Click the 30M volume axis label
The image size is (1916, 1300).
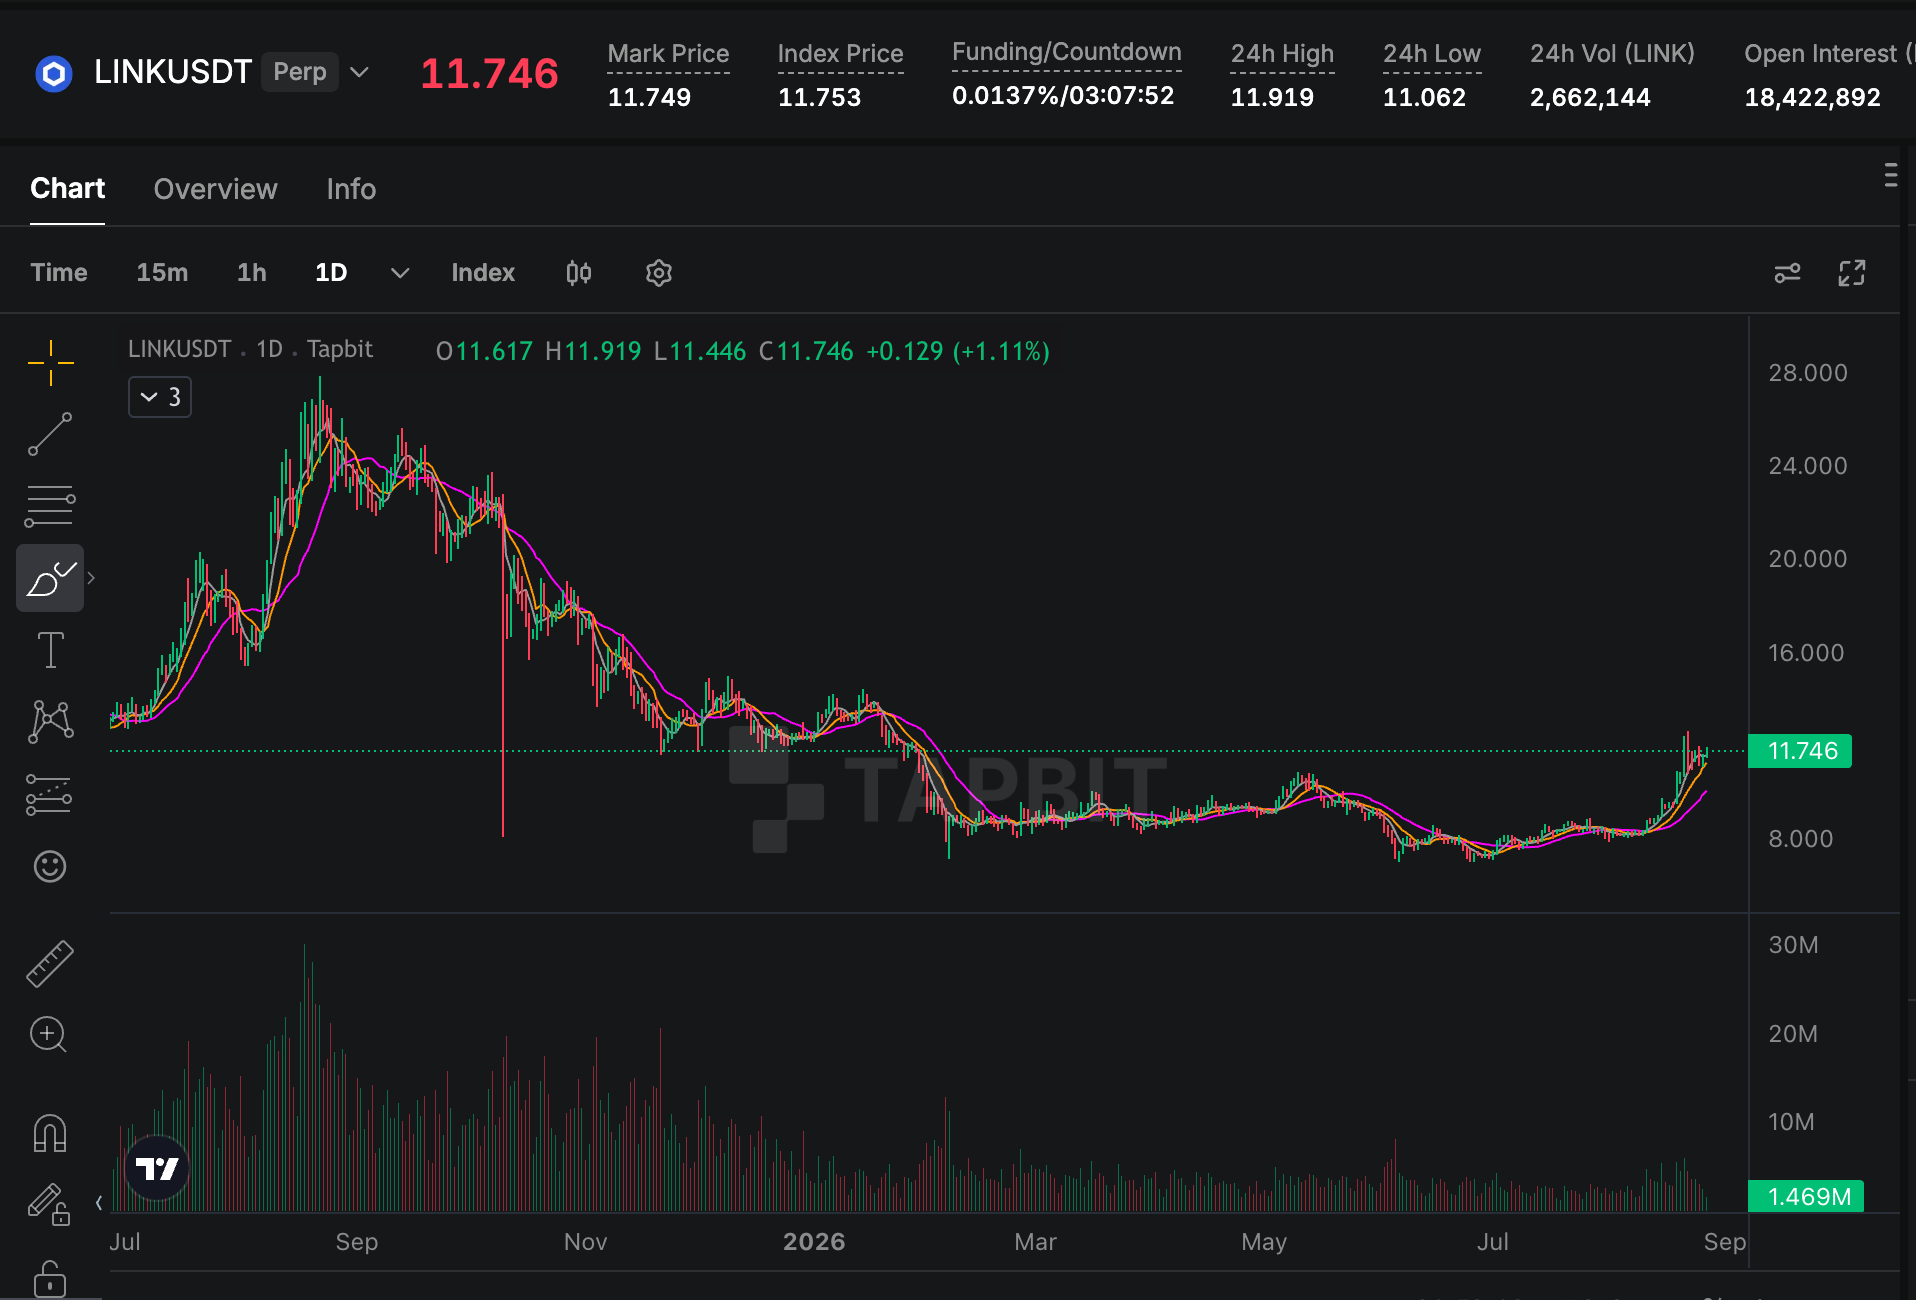[x=1793, y=945]
